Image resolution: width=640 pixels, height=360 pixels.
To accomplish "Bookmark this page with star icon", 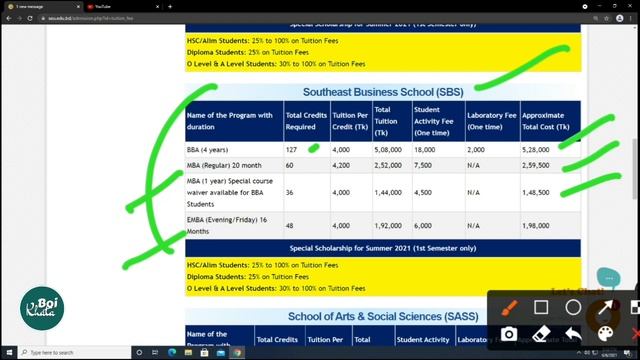I will click(x=607, y=18).
